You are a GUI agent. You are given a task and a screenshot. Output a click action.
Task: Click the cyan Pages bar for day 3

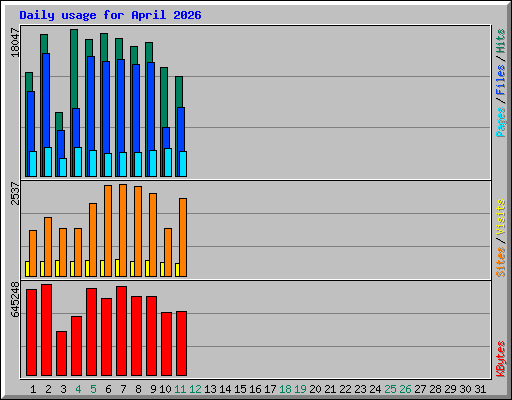[x=63, y=167]
